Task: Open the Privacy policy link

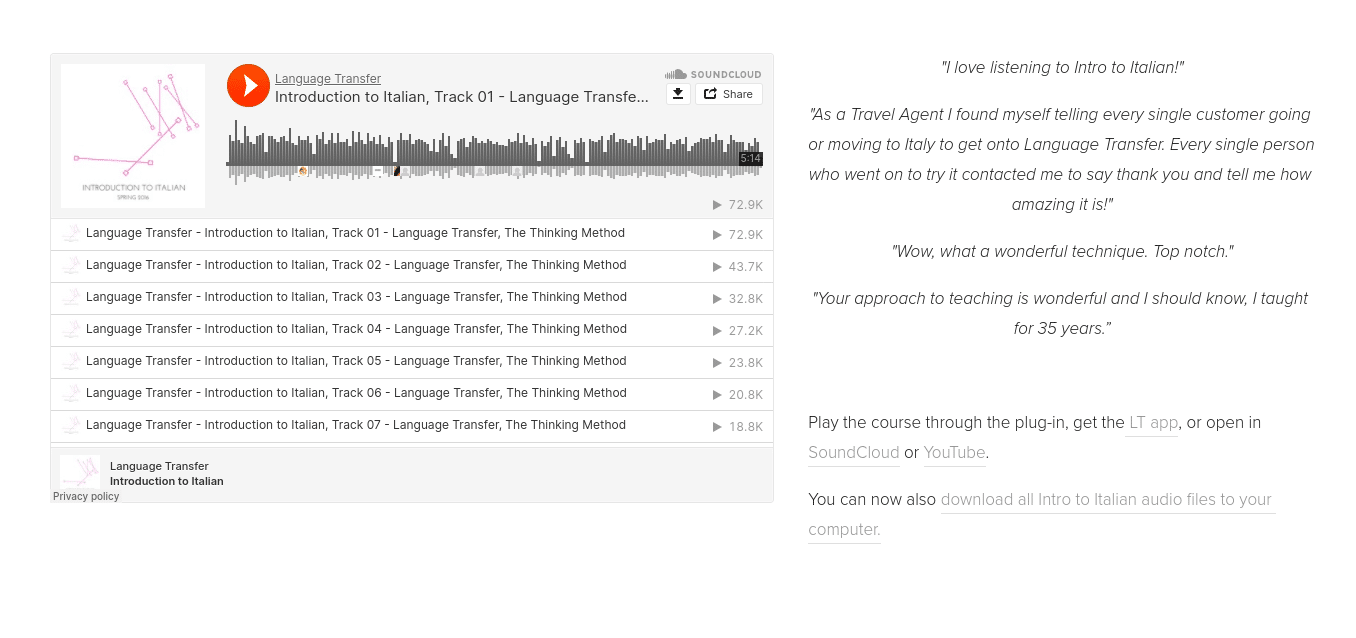Action: tap(86, 497)
